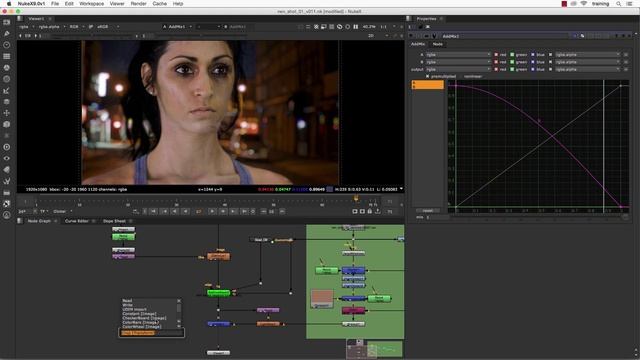Open the A input AddMix1 dropdown
Image resolution: width=640 pixels, height=360 pixels.
[x=177, y=27]
